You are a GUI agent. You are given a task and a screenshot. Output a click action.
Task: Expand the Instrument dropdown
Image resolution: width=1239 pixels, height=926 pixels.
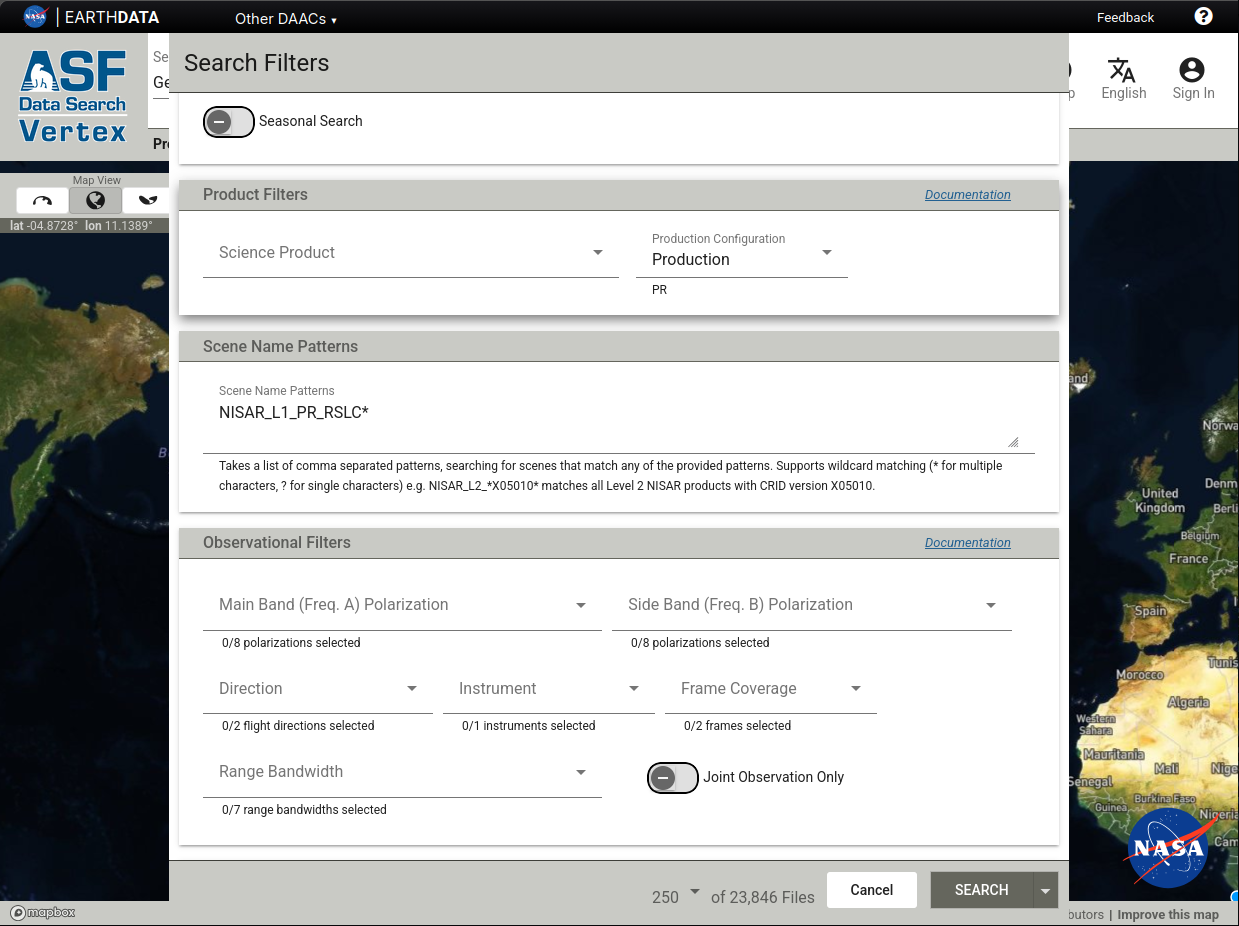(x=549, y=689)
